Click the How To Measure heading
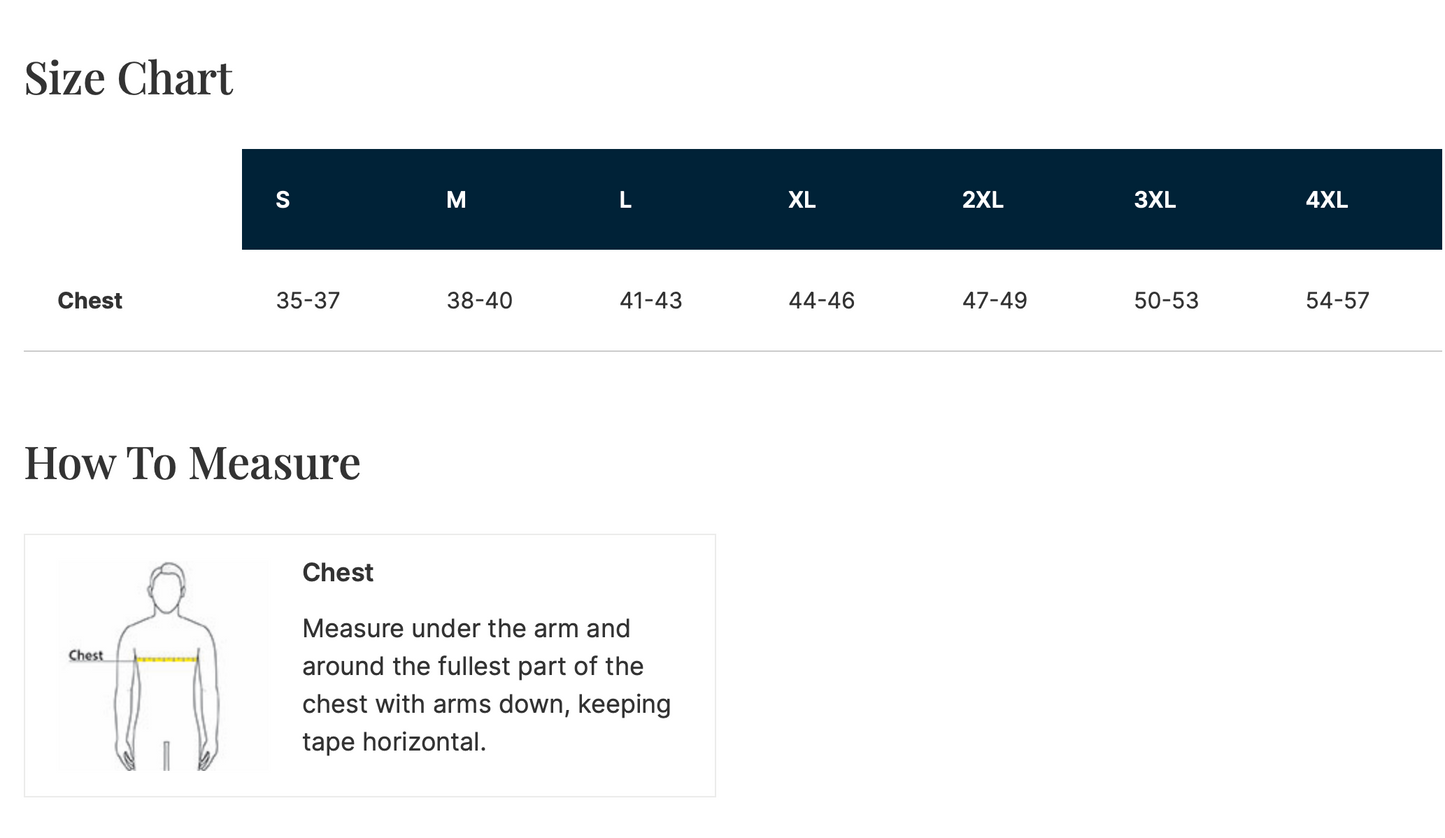 [x=192, y=462]
